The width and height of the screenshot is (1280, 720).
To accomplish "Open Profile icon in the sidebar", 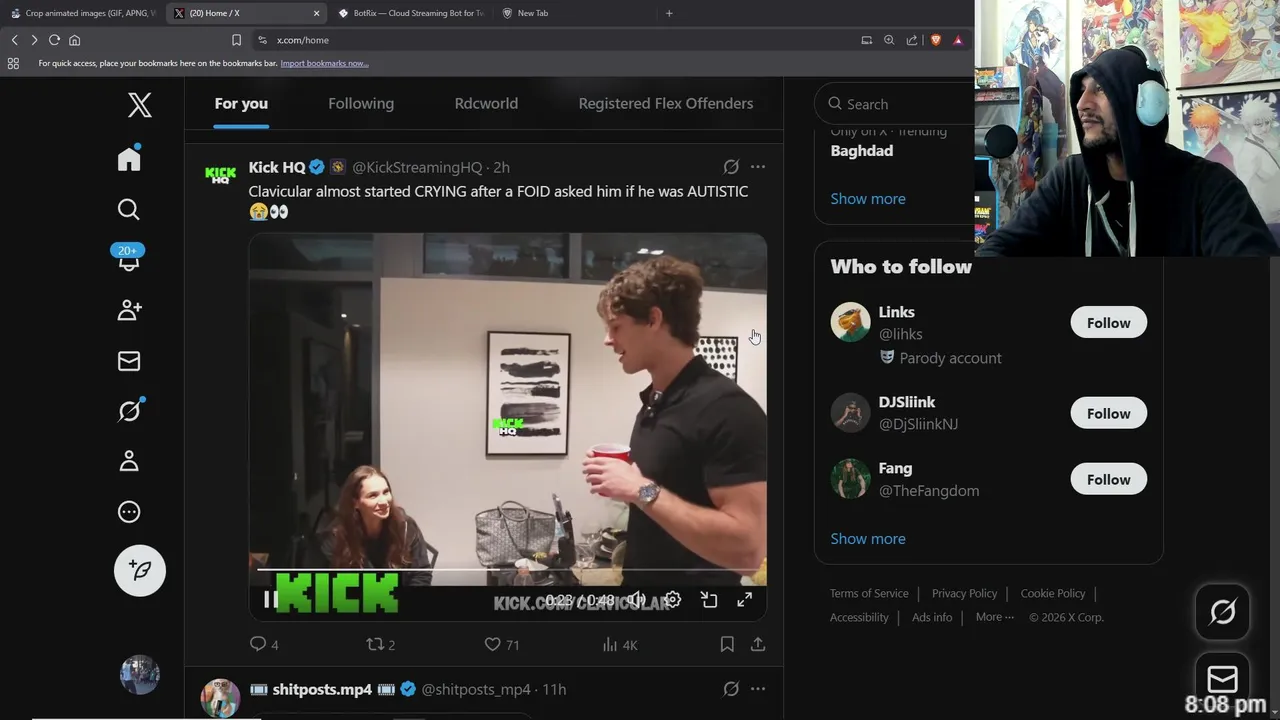I will [x=129, y=461].
